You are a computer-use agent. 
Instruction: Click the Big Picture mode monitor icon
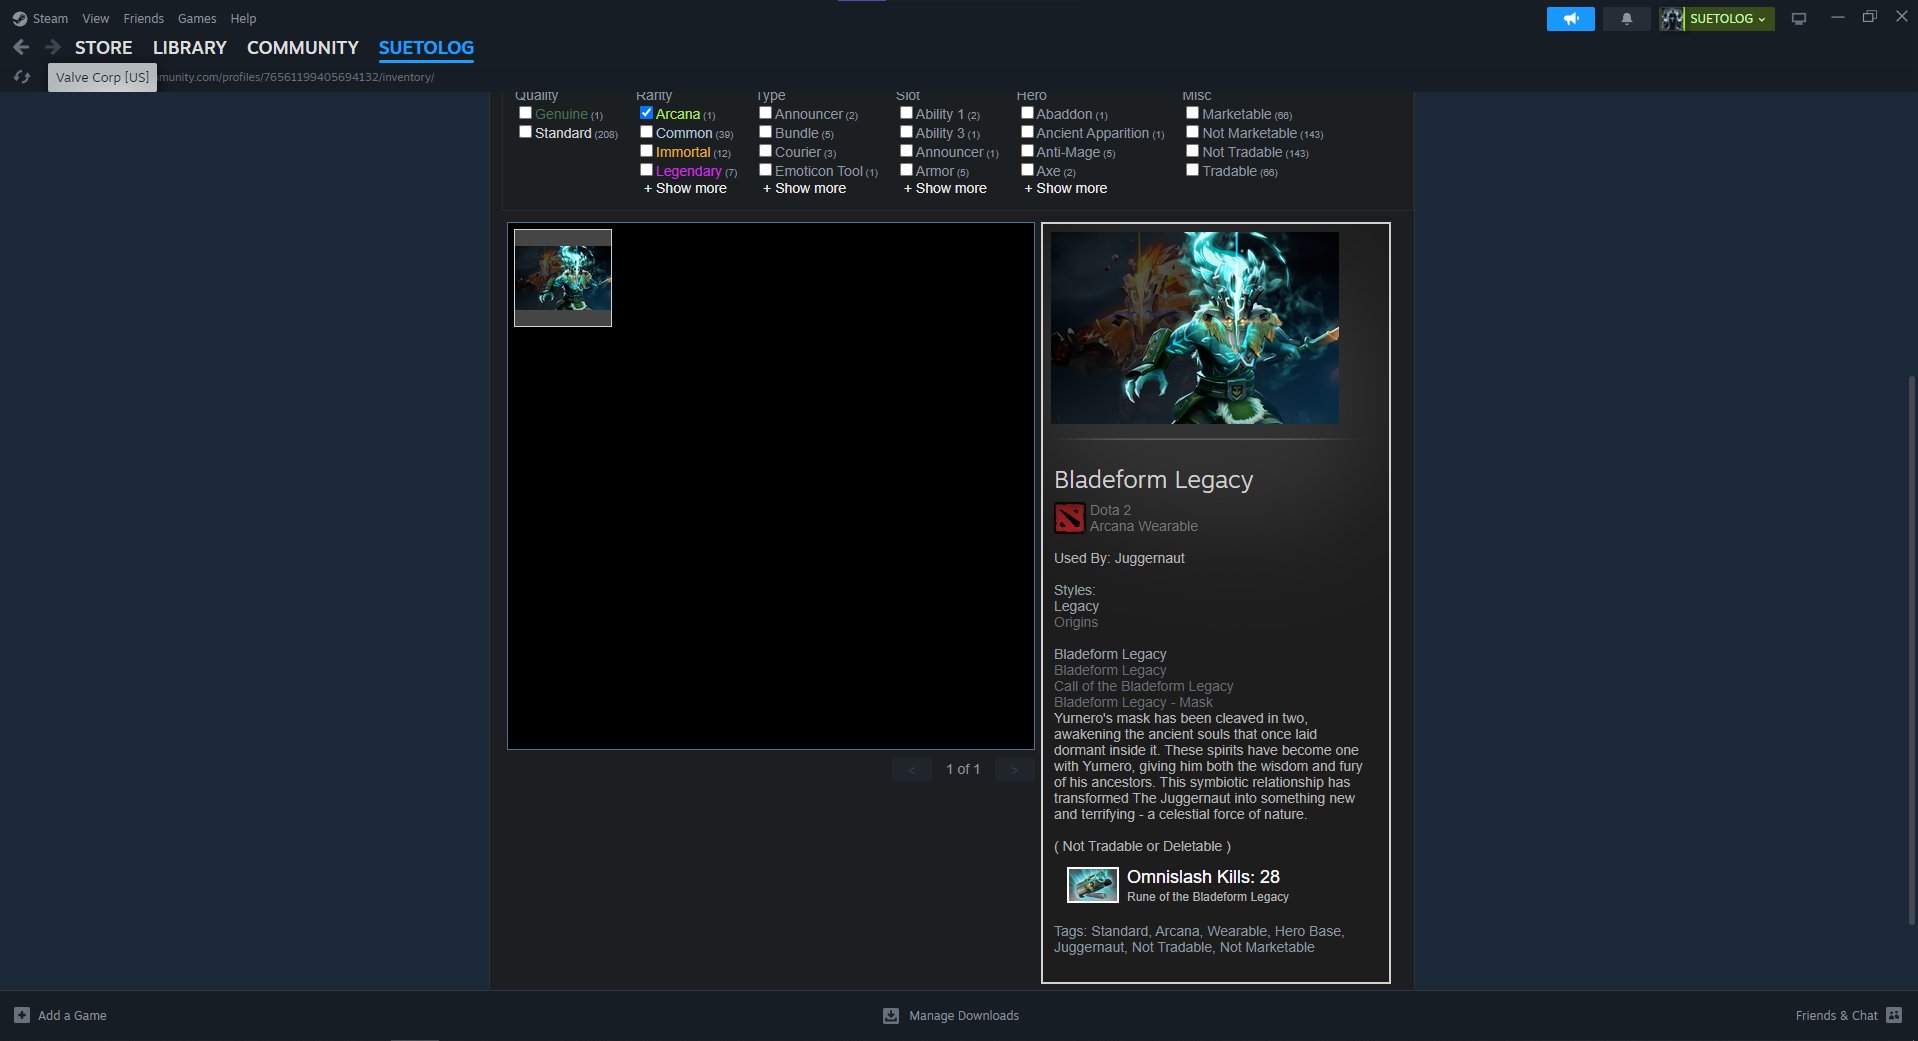pos(1798,19)
